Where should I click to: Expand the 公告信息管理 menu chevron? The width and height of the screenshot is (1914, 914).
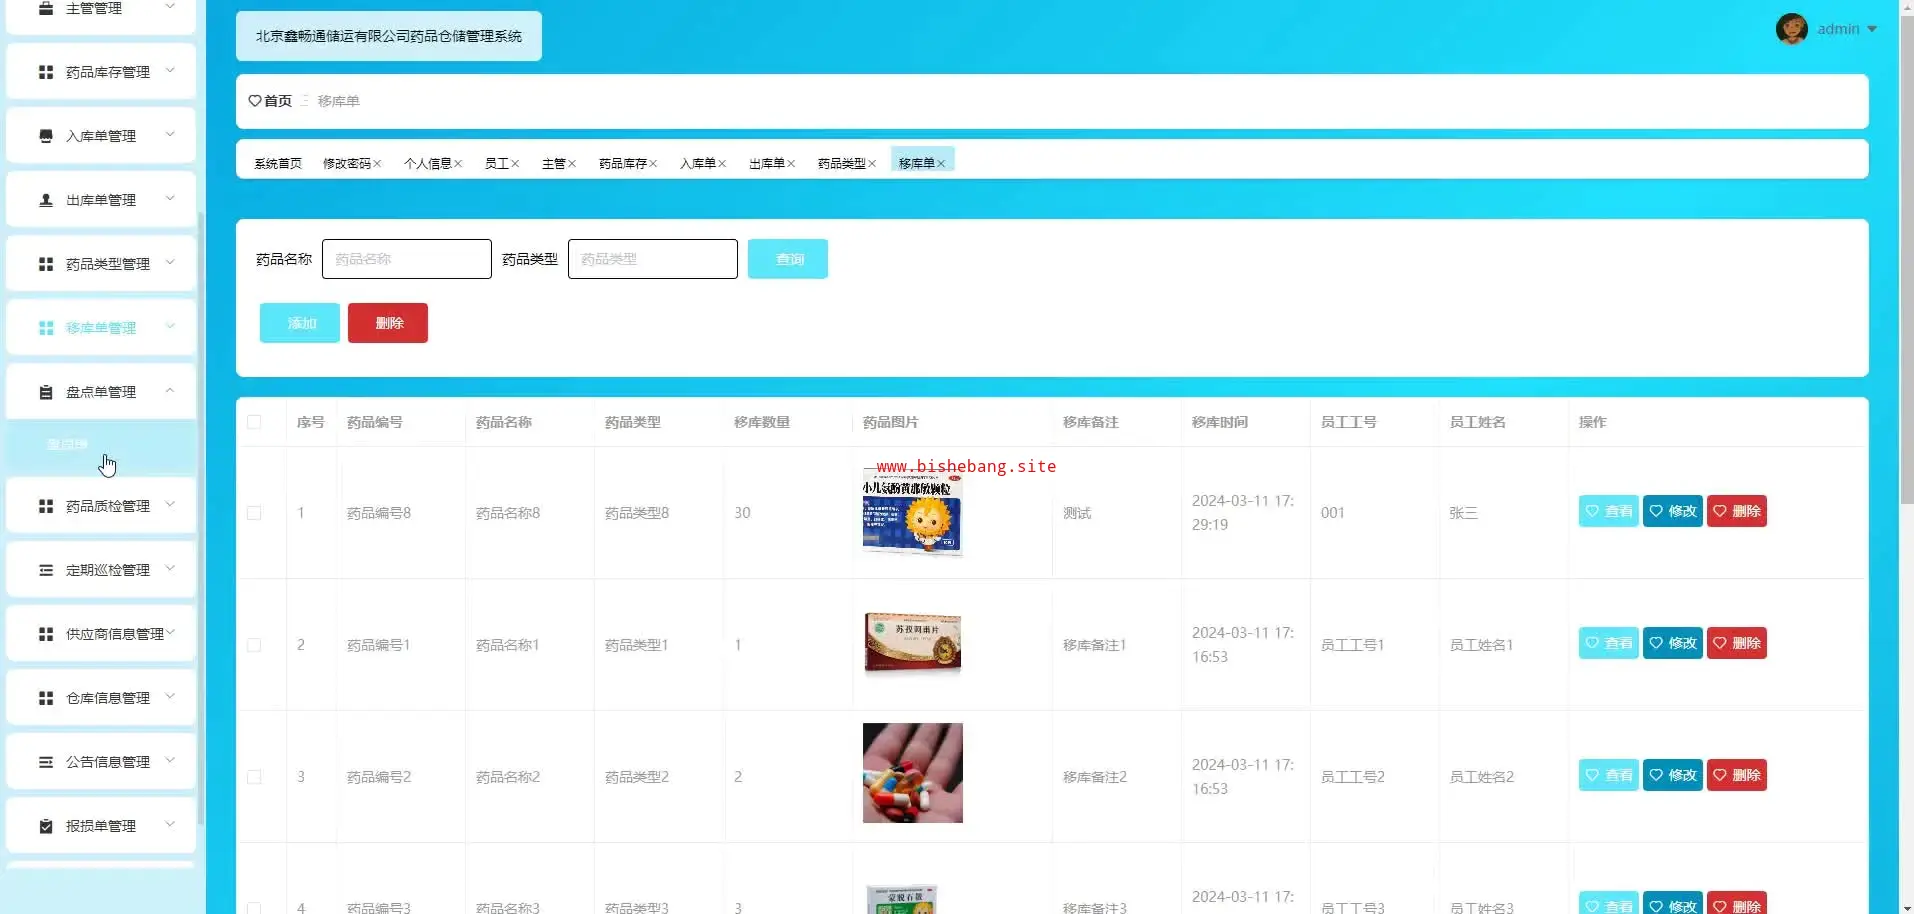tap(170, 760)
